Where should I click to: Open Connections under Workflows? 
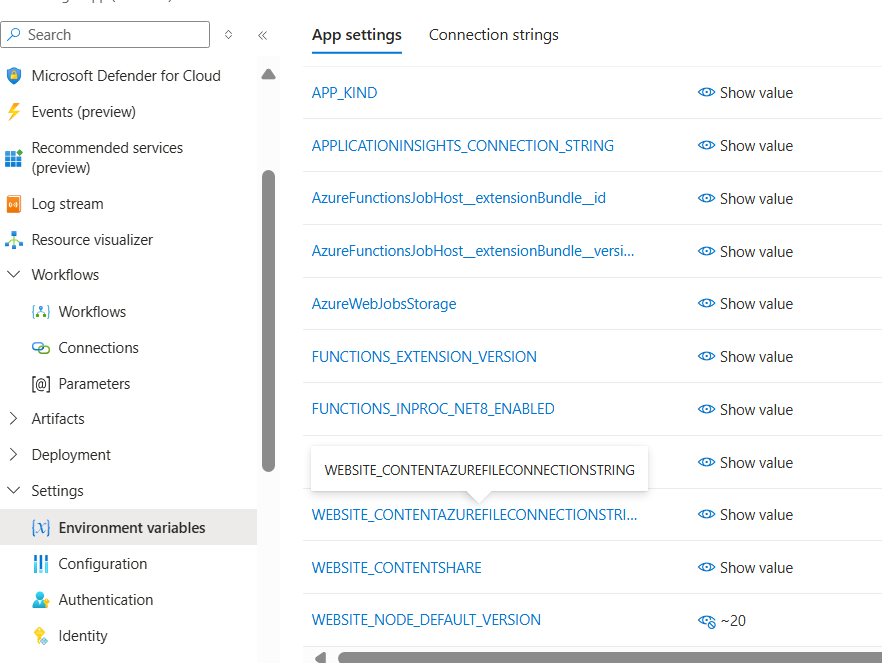98,348
